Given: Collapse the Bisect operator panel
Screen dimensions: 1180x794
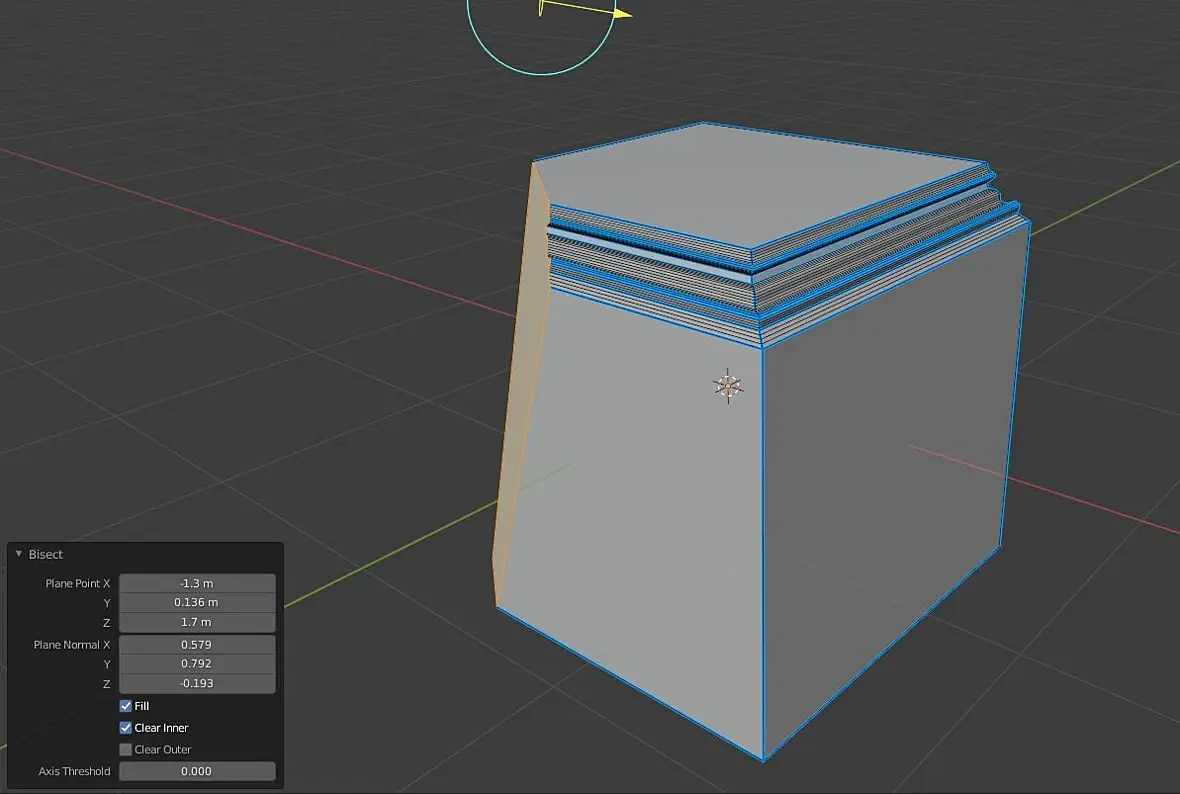Looking at the screenshot, I should pyautogui.click(x=19, y=554).
